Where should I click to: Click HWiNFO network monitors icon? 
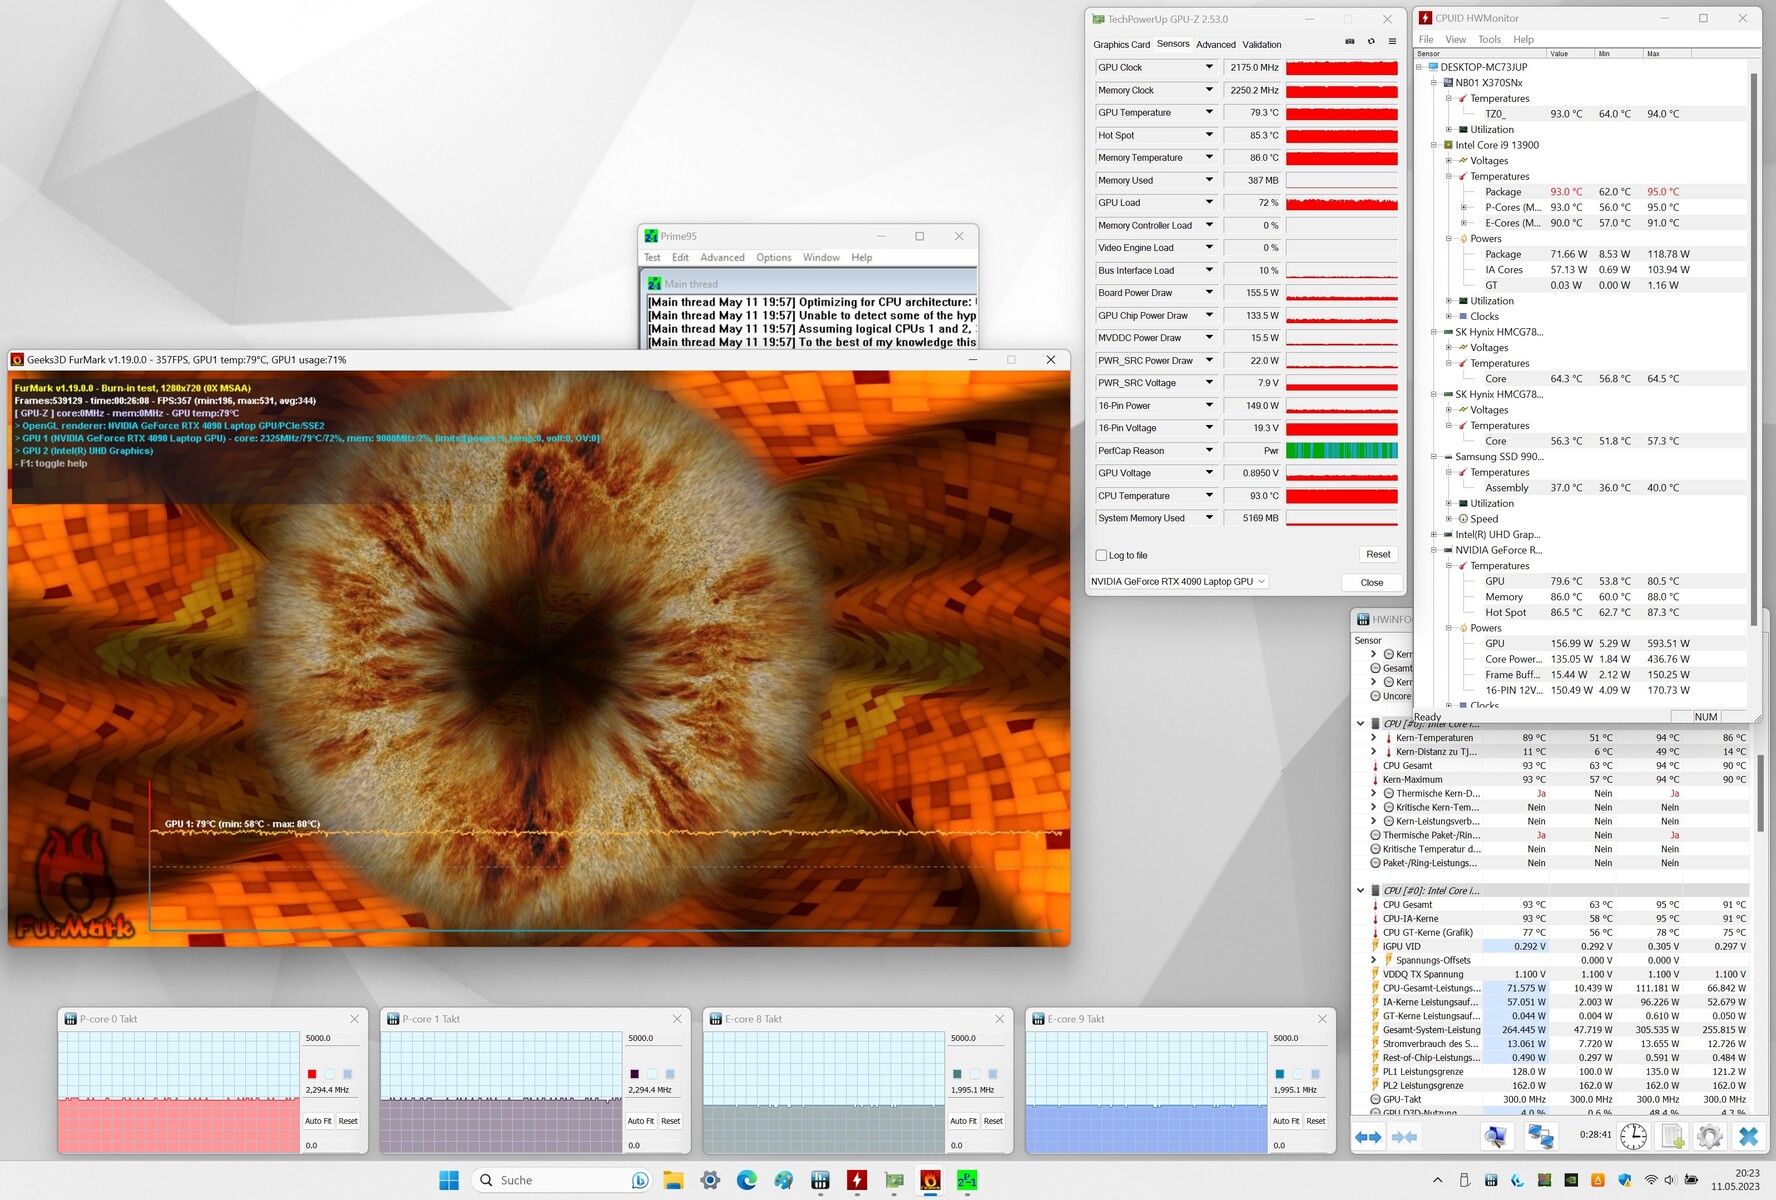(1541, 1137)
